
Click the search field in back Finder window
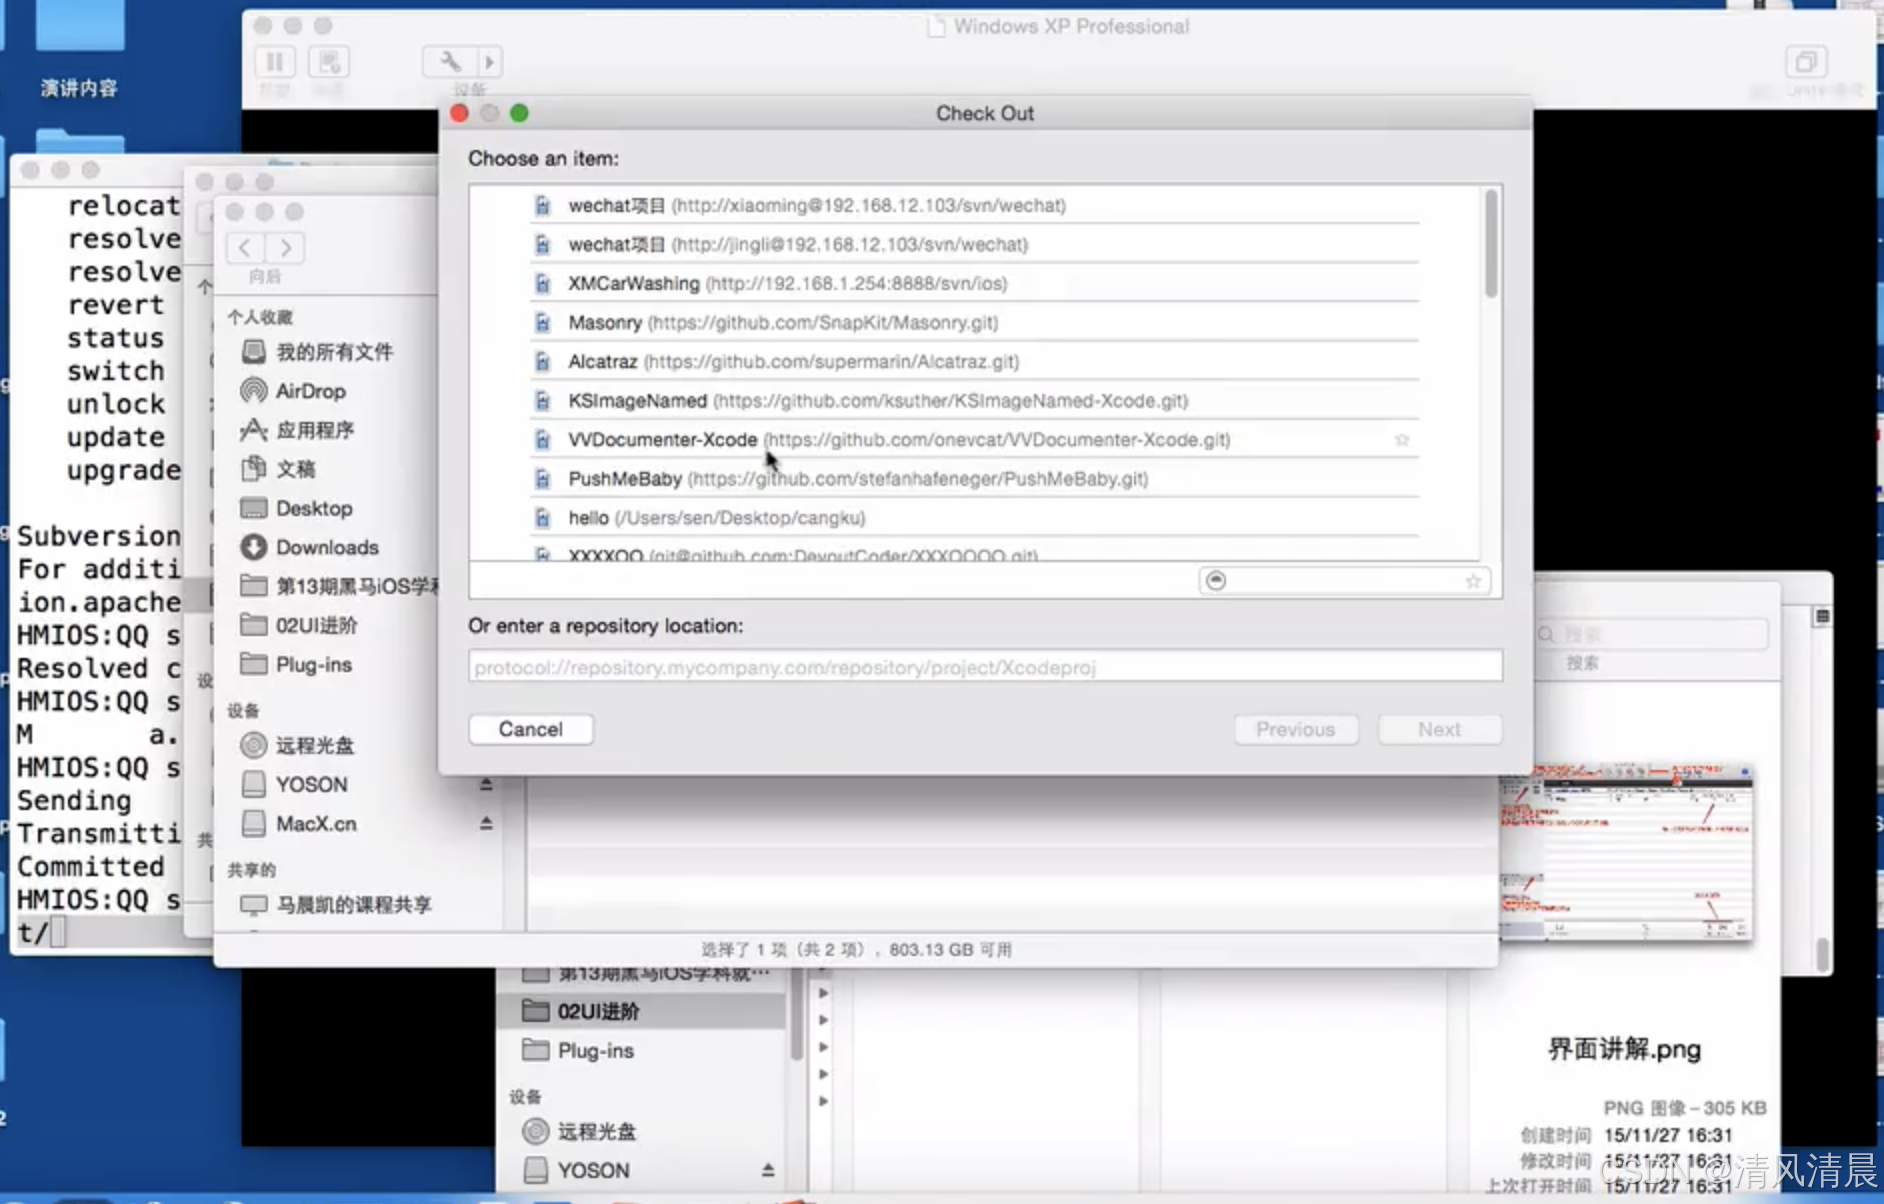[1653, 634]
